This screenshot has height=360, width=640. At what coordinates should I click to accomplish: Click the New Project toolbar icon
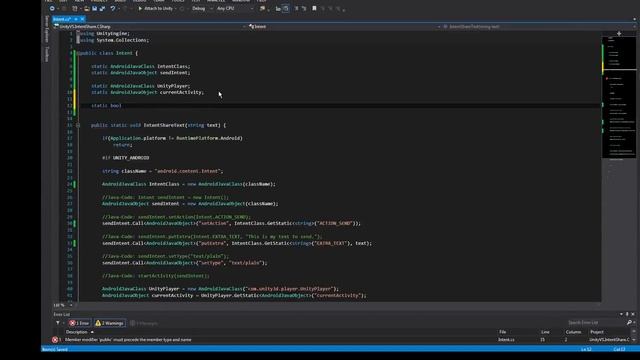point(74,8)
